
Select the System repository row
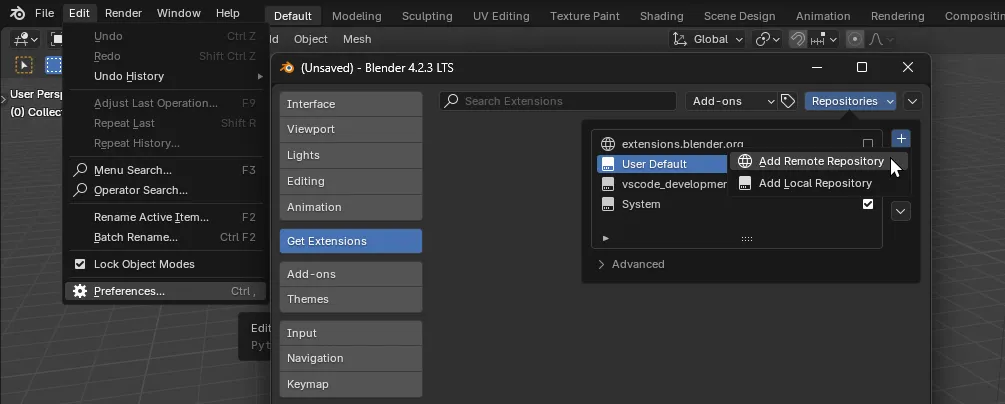[x=737, y=204]
